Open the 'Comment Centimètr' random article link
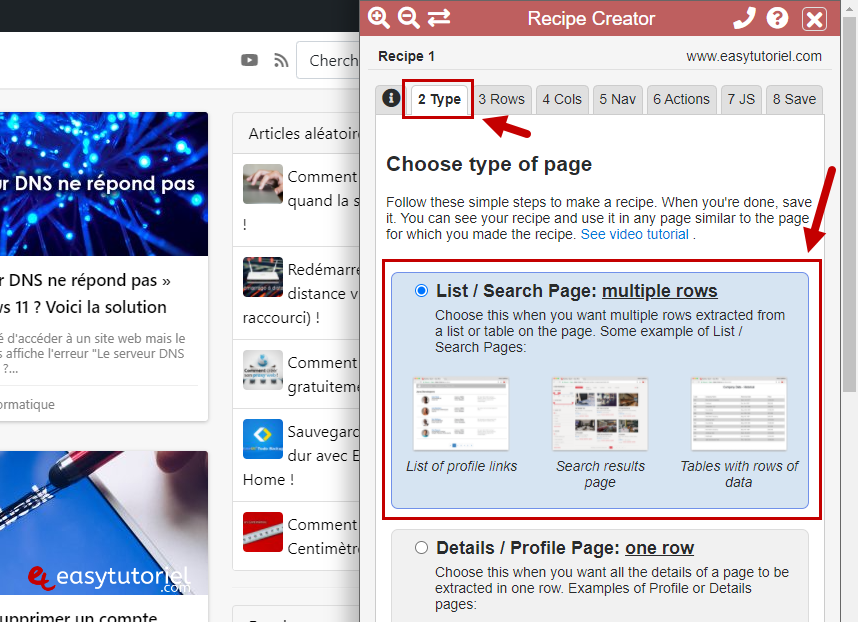 coord(323,537)
